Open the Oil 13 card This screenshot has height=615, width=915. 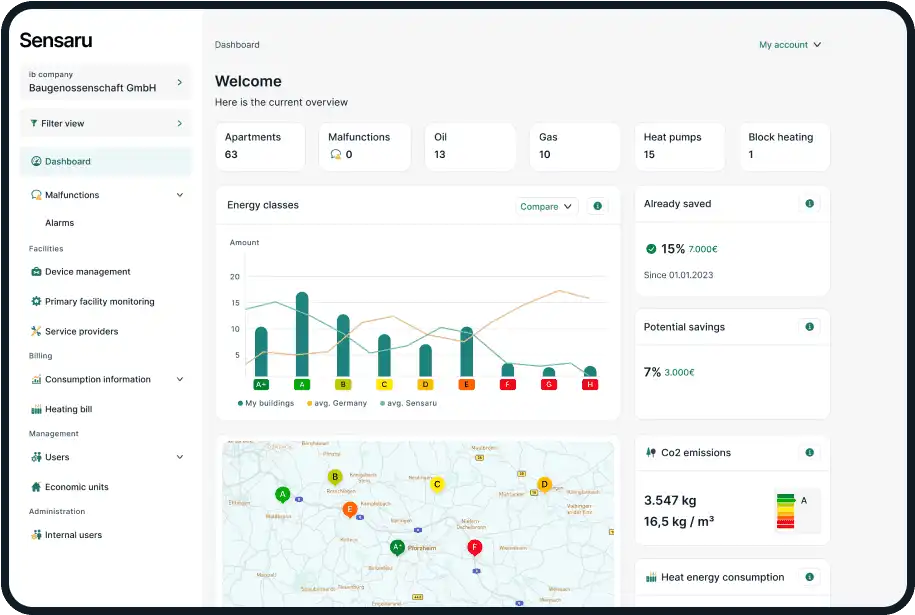pos(470,146)
